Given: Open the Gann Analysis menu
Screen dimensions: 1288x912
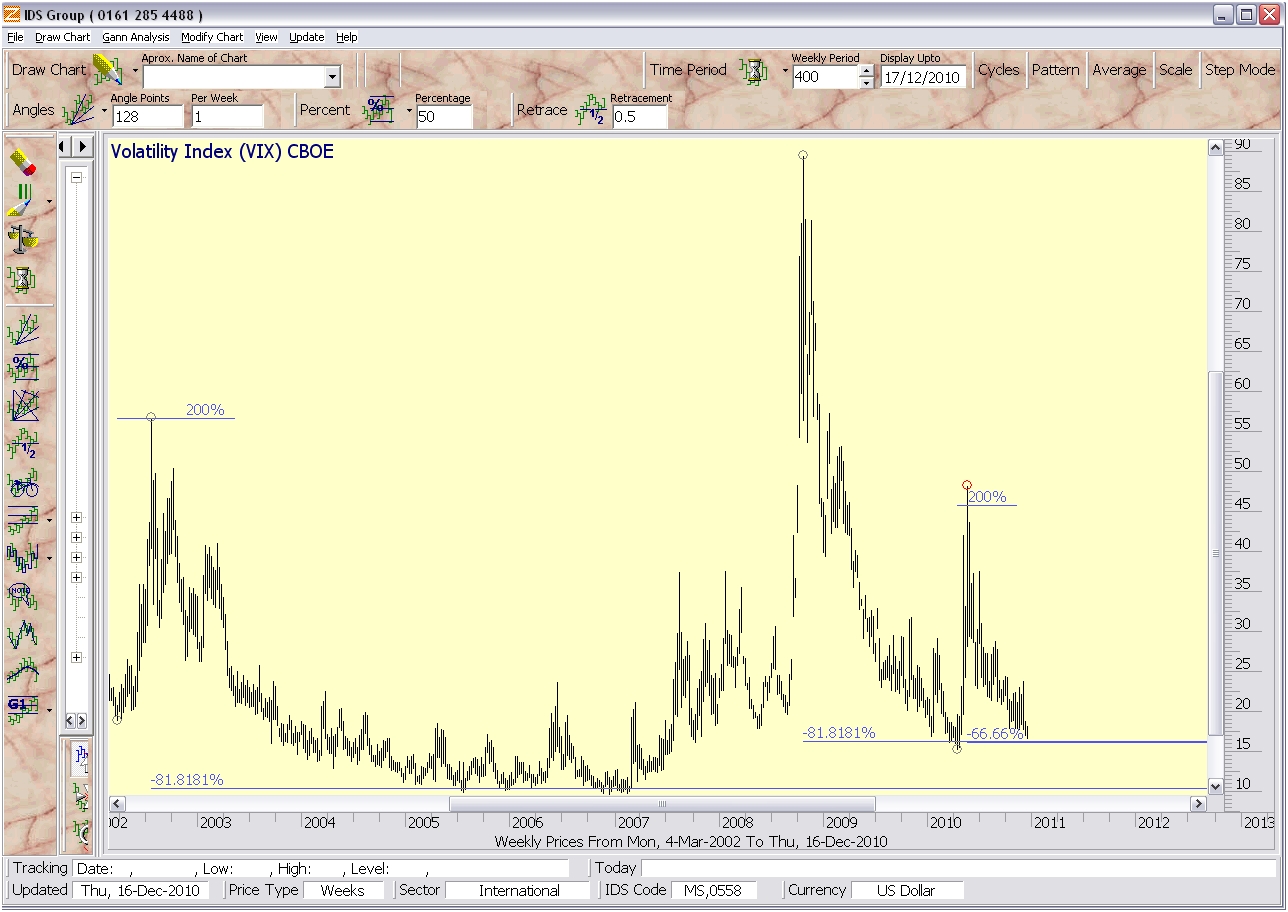Looking at the screenshot, I should click(x=135, y=37).
